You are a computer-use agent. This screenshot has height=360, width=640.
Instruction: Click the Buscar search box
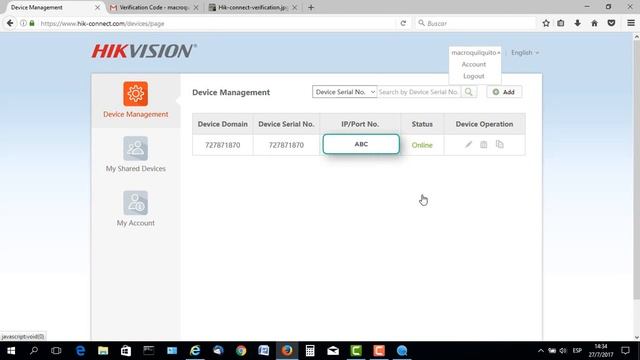click(x=476, y=23)
